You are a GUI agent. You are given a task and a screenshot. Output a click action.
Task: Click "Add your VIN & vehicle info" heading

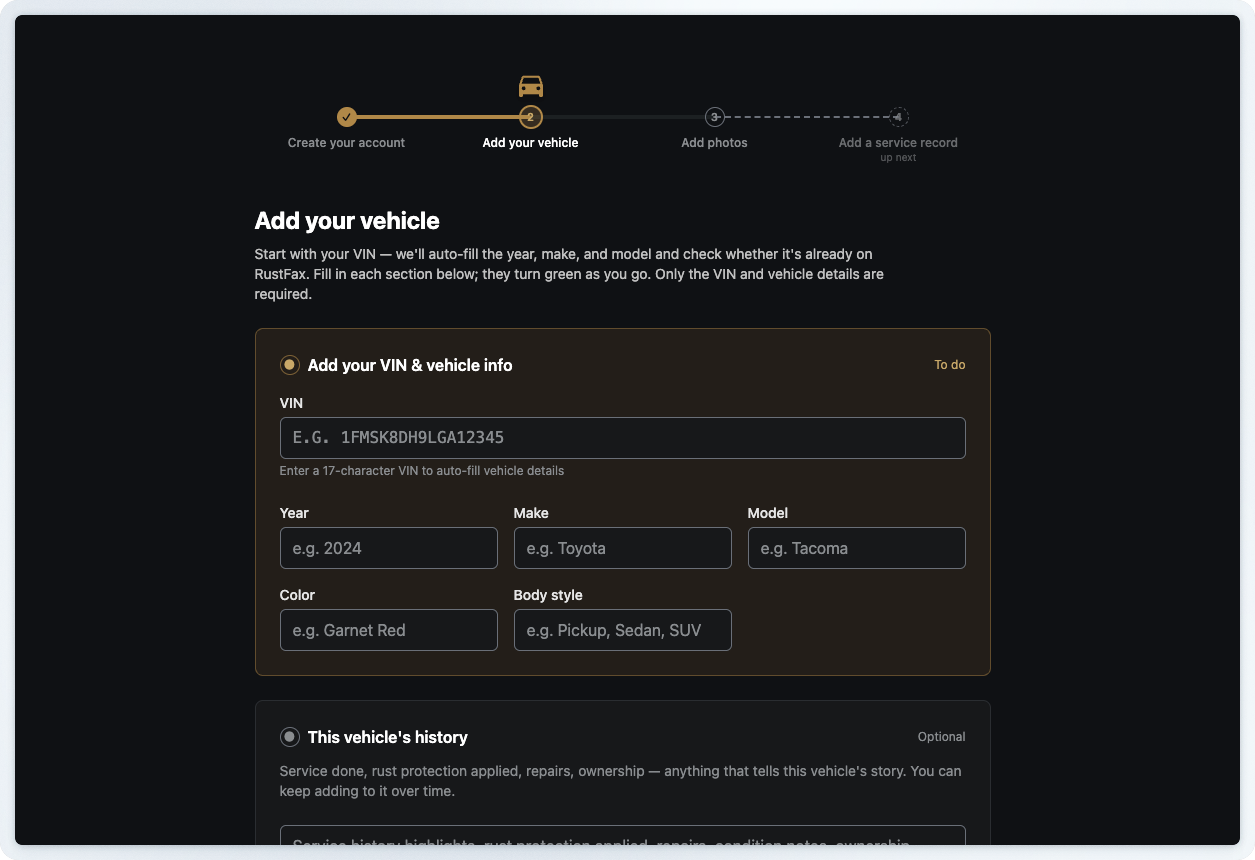[410, 365]
